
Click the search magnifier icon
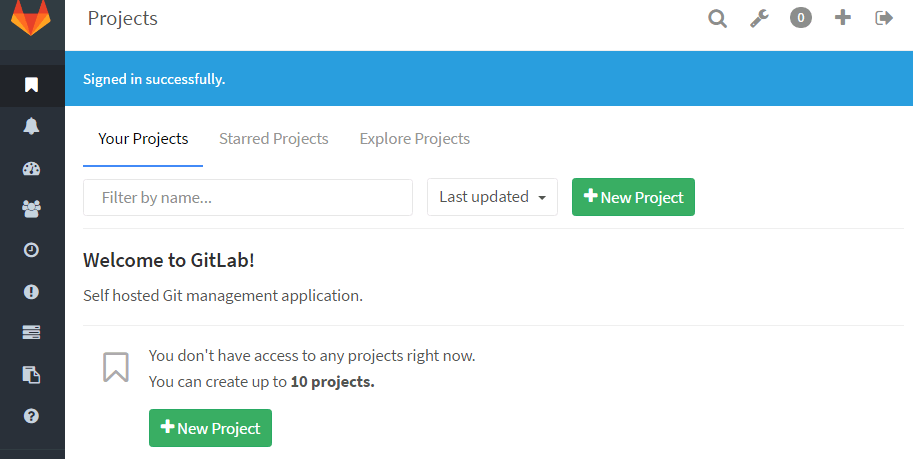[x=717, y=18]
